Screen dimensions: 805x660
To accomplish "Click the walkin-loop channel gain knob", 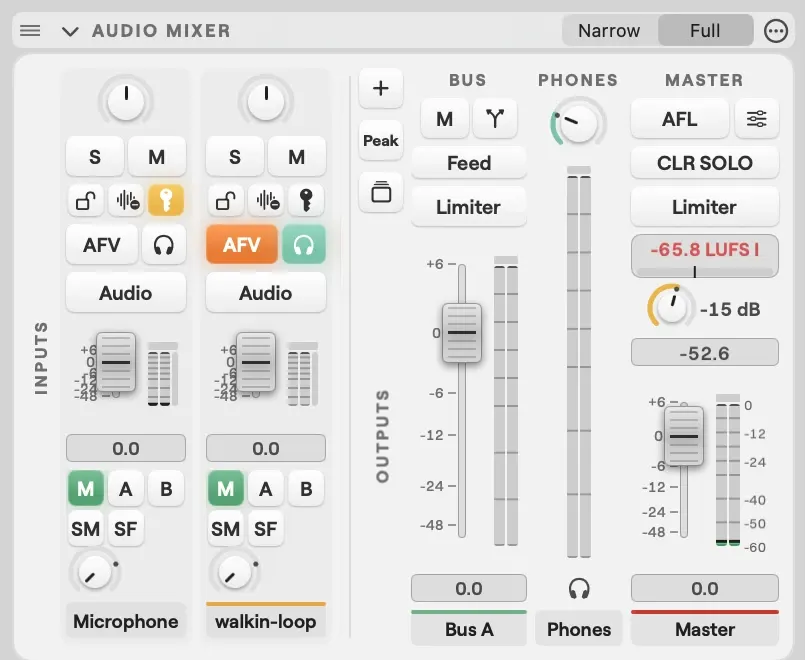I will tap(266, 101).
